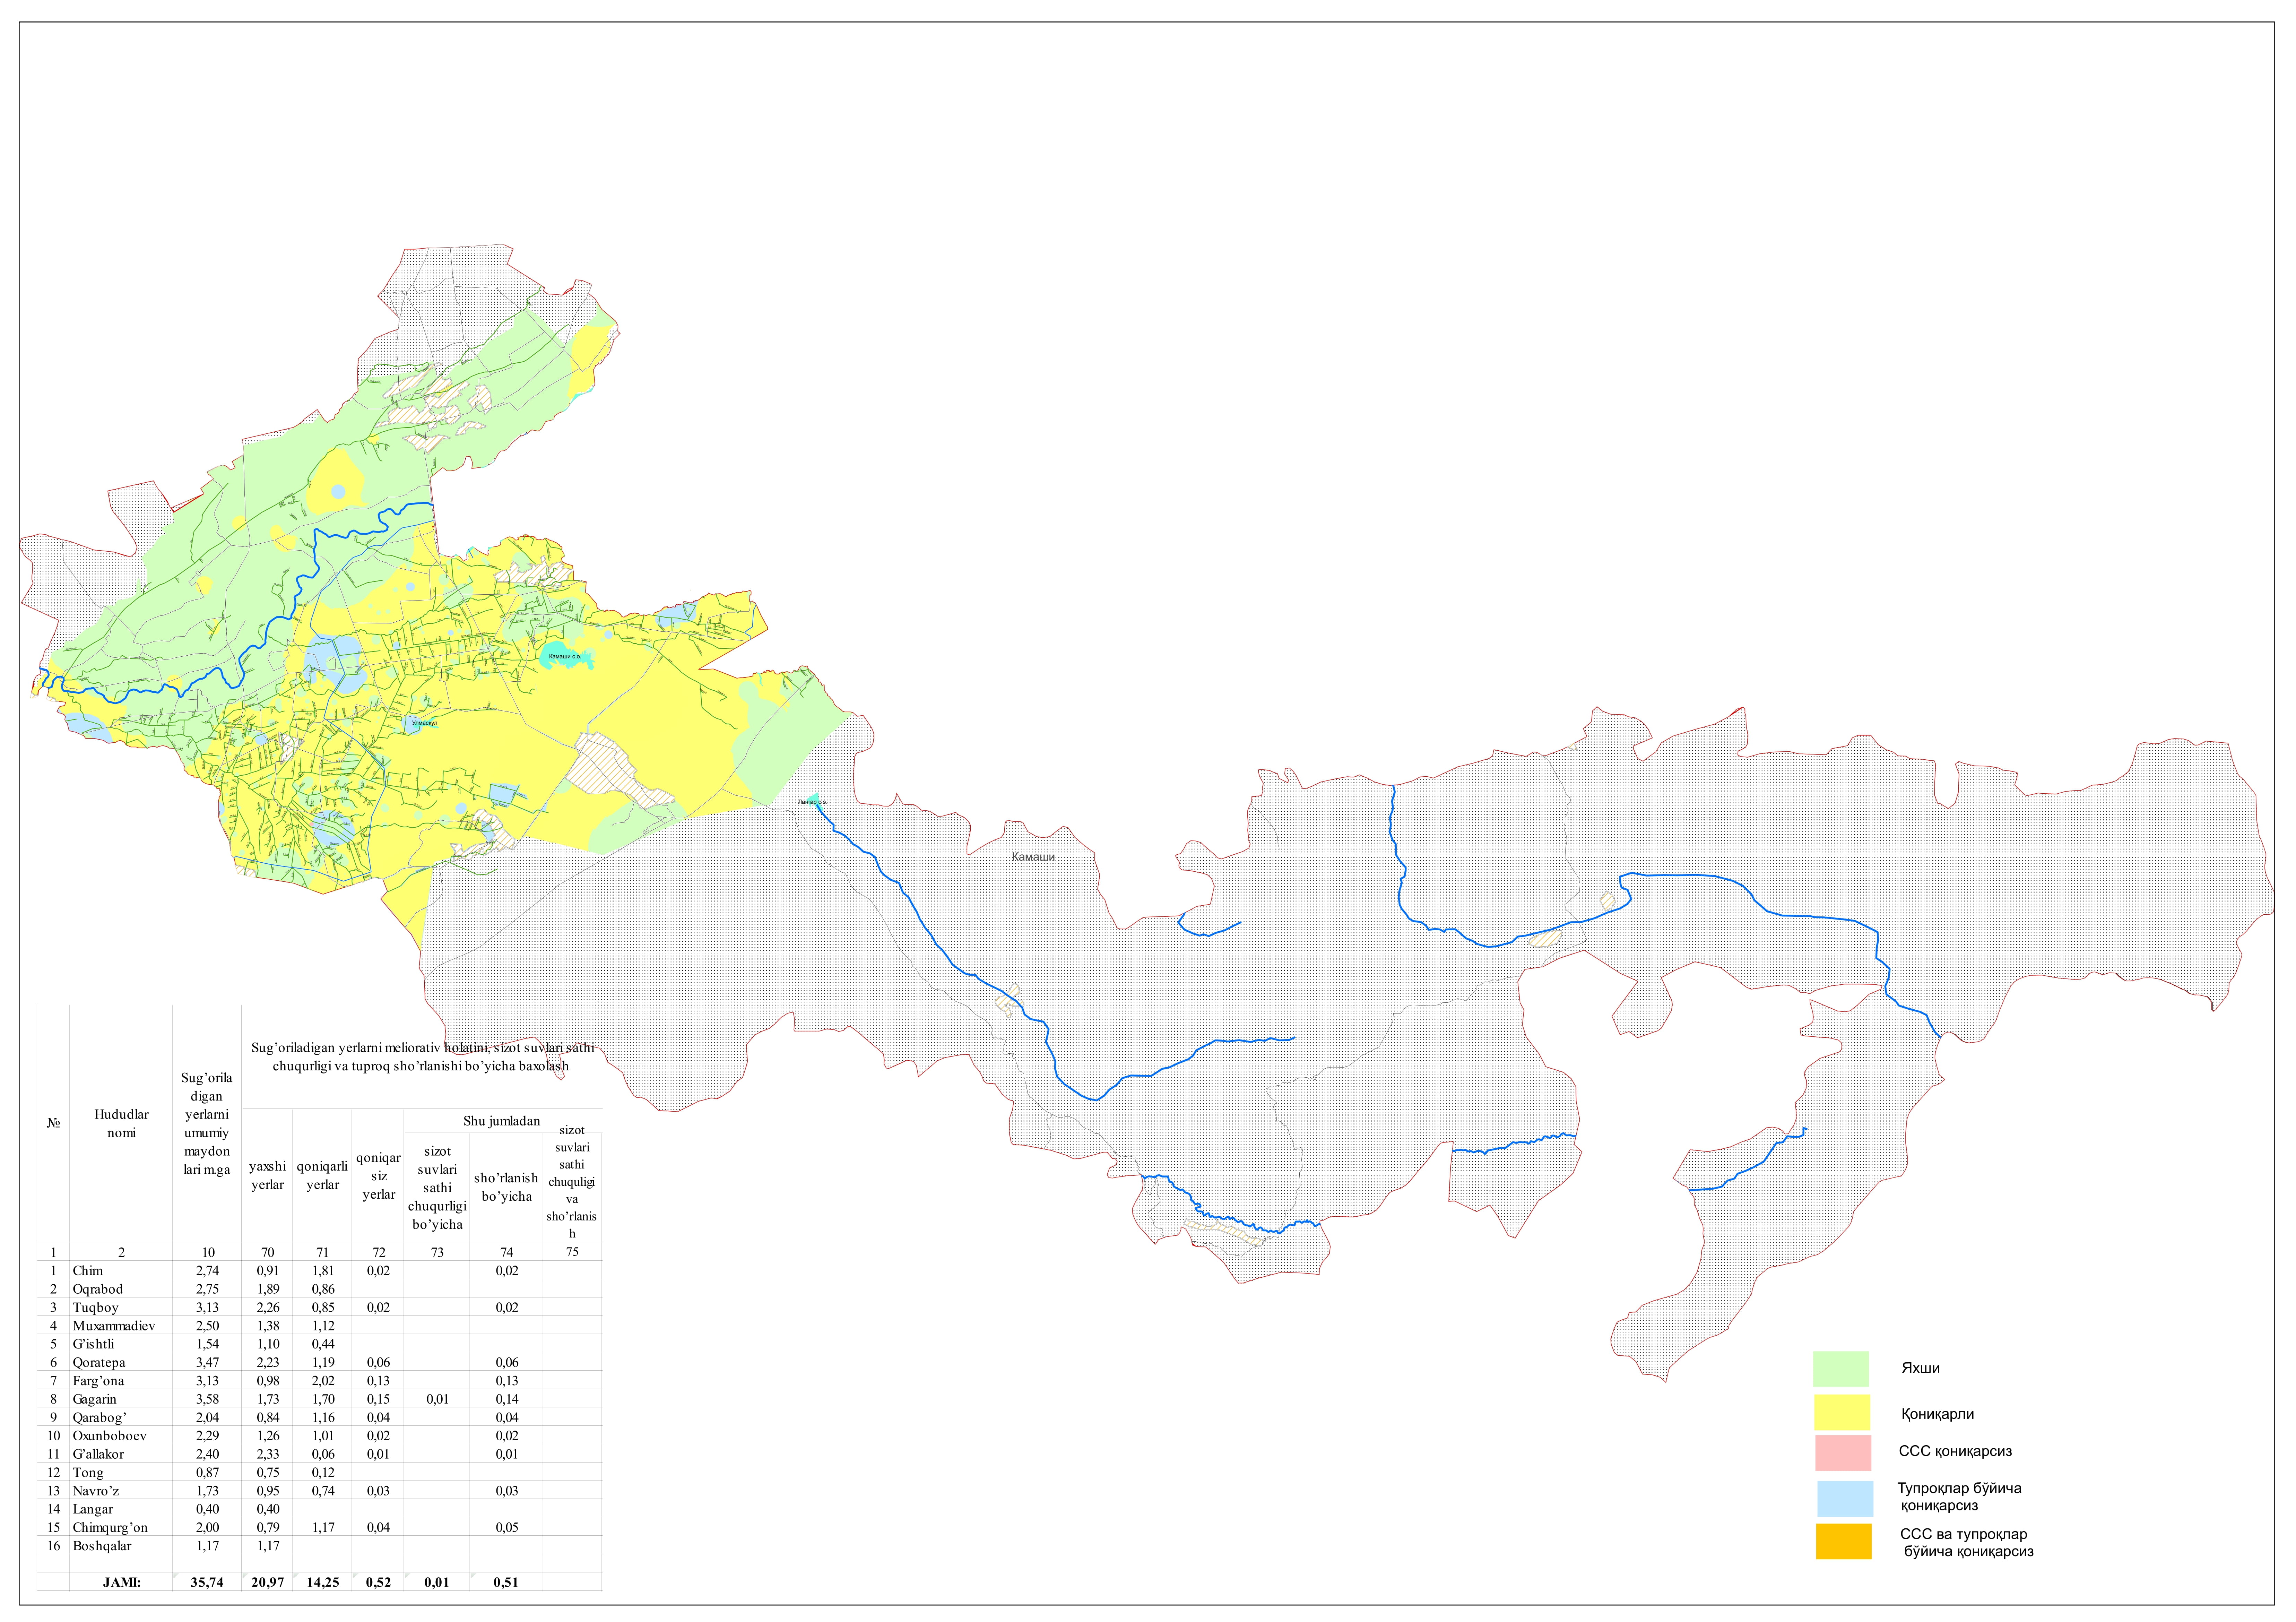Click the Gagarin row name in table
Screen dimensions: 2296x1622
(95, 1399)
